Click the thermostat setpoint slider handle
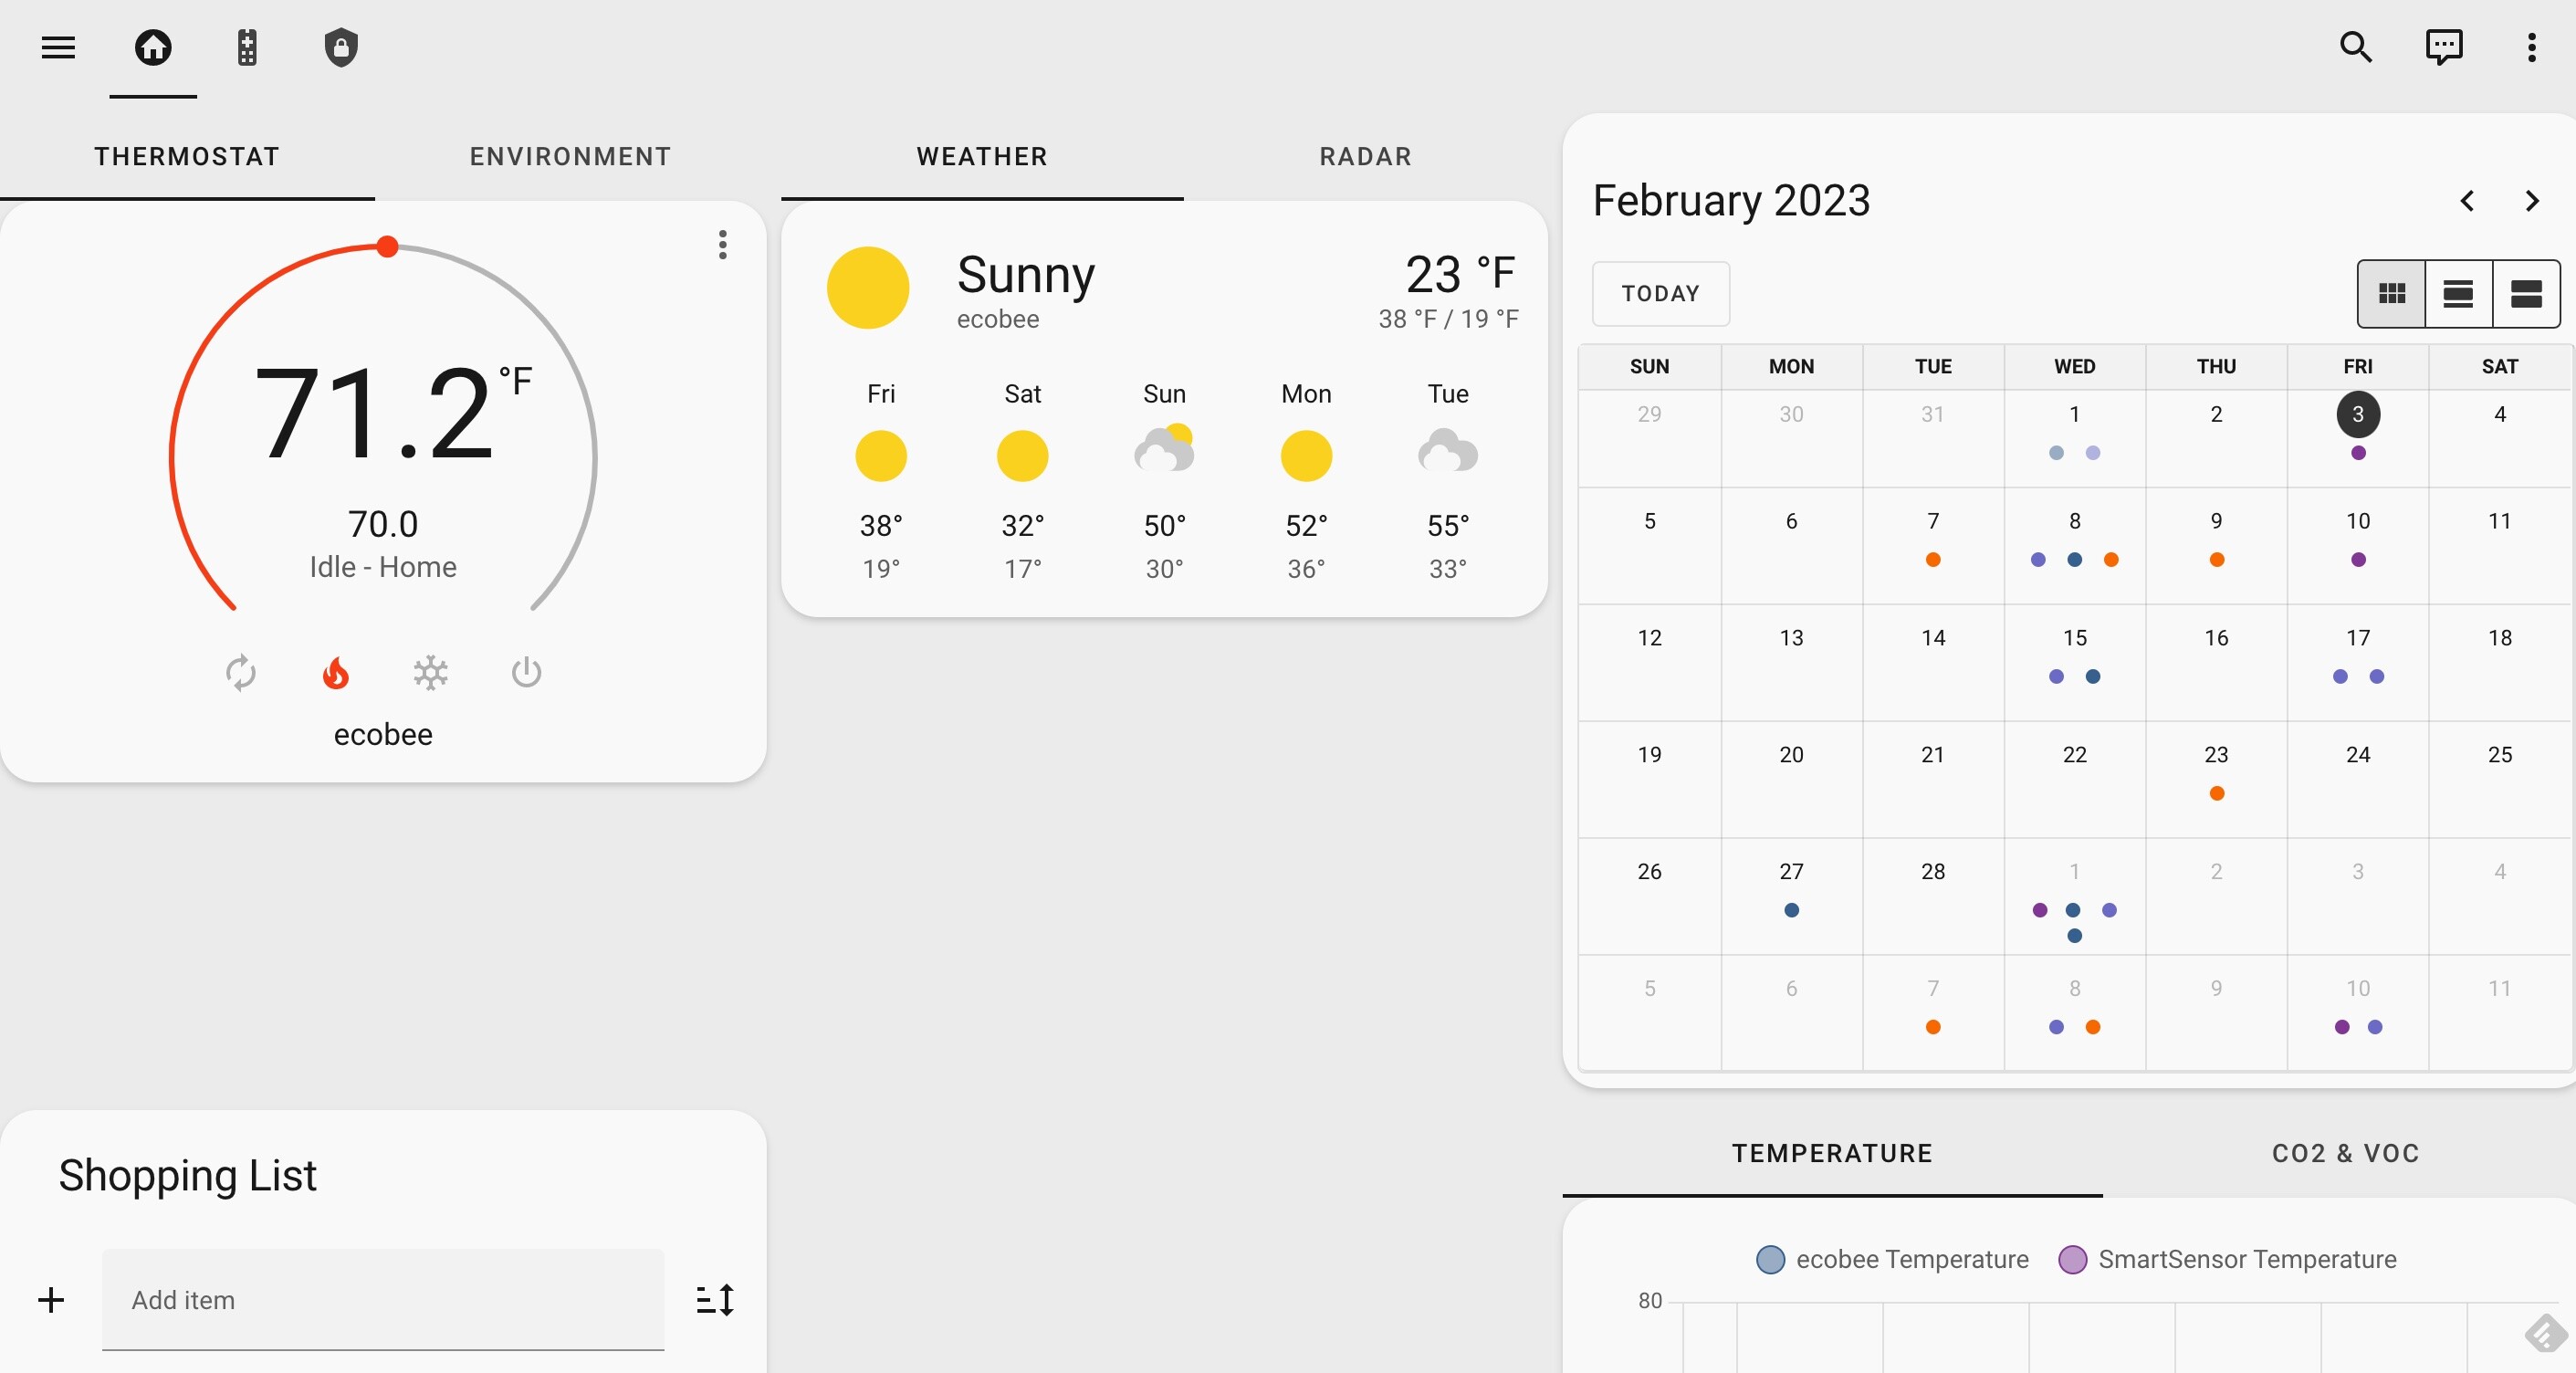Image resolution: width=2576 pixels, height=1373 pixels. tap(388, 247)
